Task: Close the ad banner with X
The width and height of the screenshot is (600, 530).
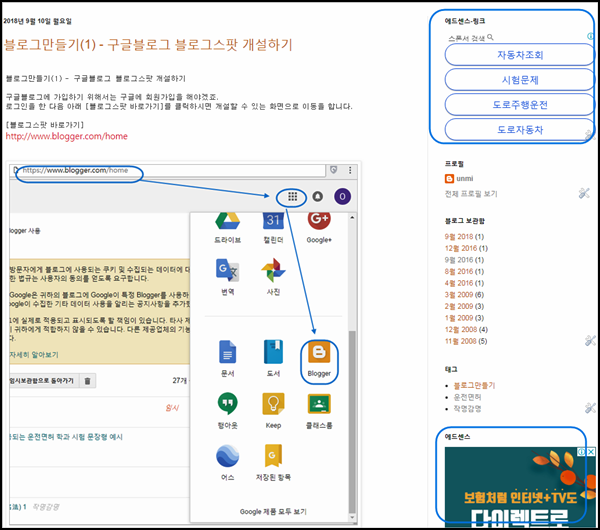Action: [591, 452]
